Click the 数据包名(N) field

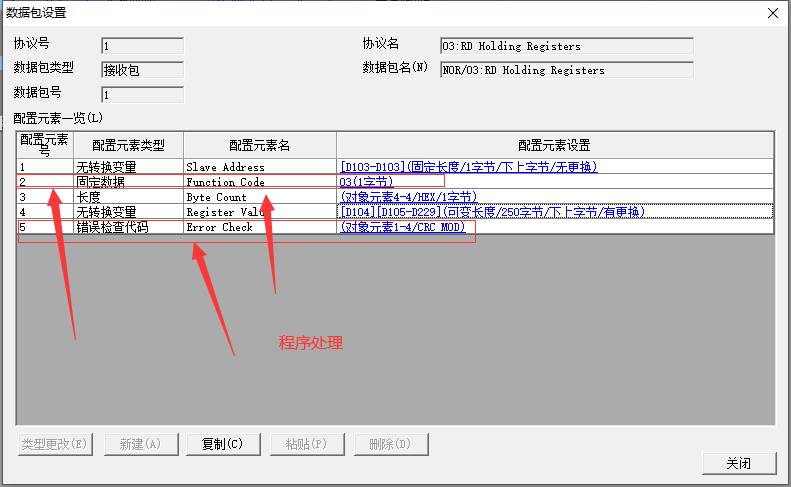click(x=566, y=71)
